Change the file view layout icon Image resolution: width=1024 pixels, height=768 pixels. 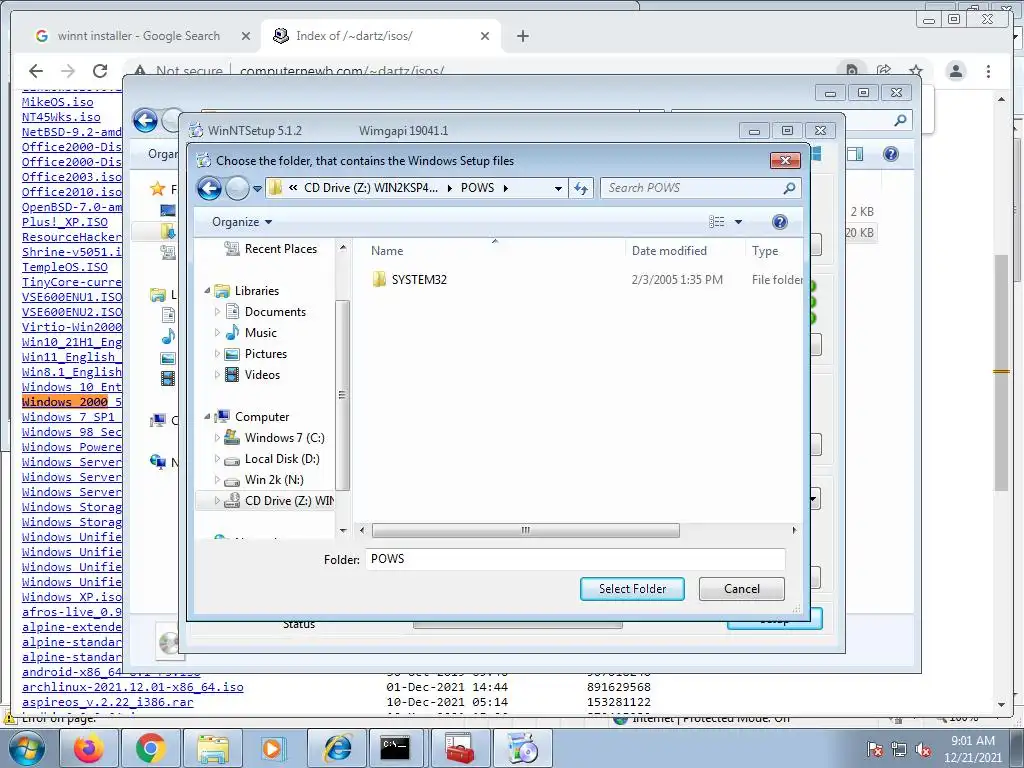click(716, 222)
